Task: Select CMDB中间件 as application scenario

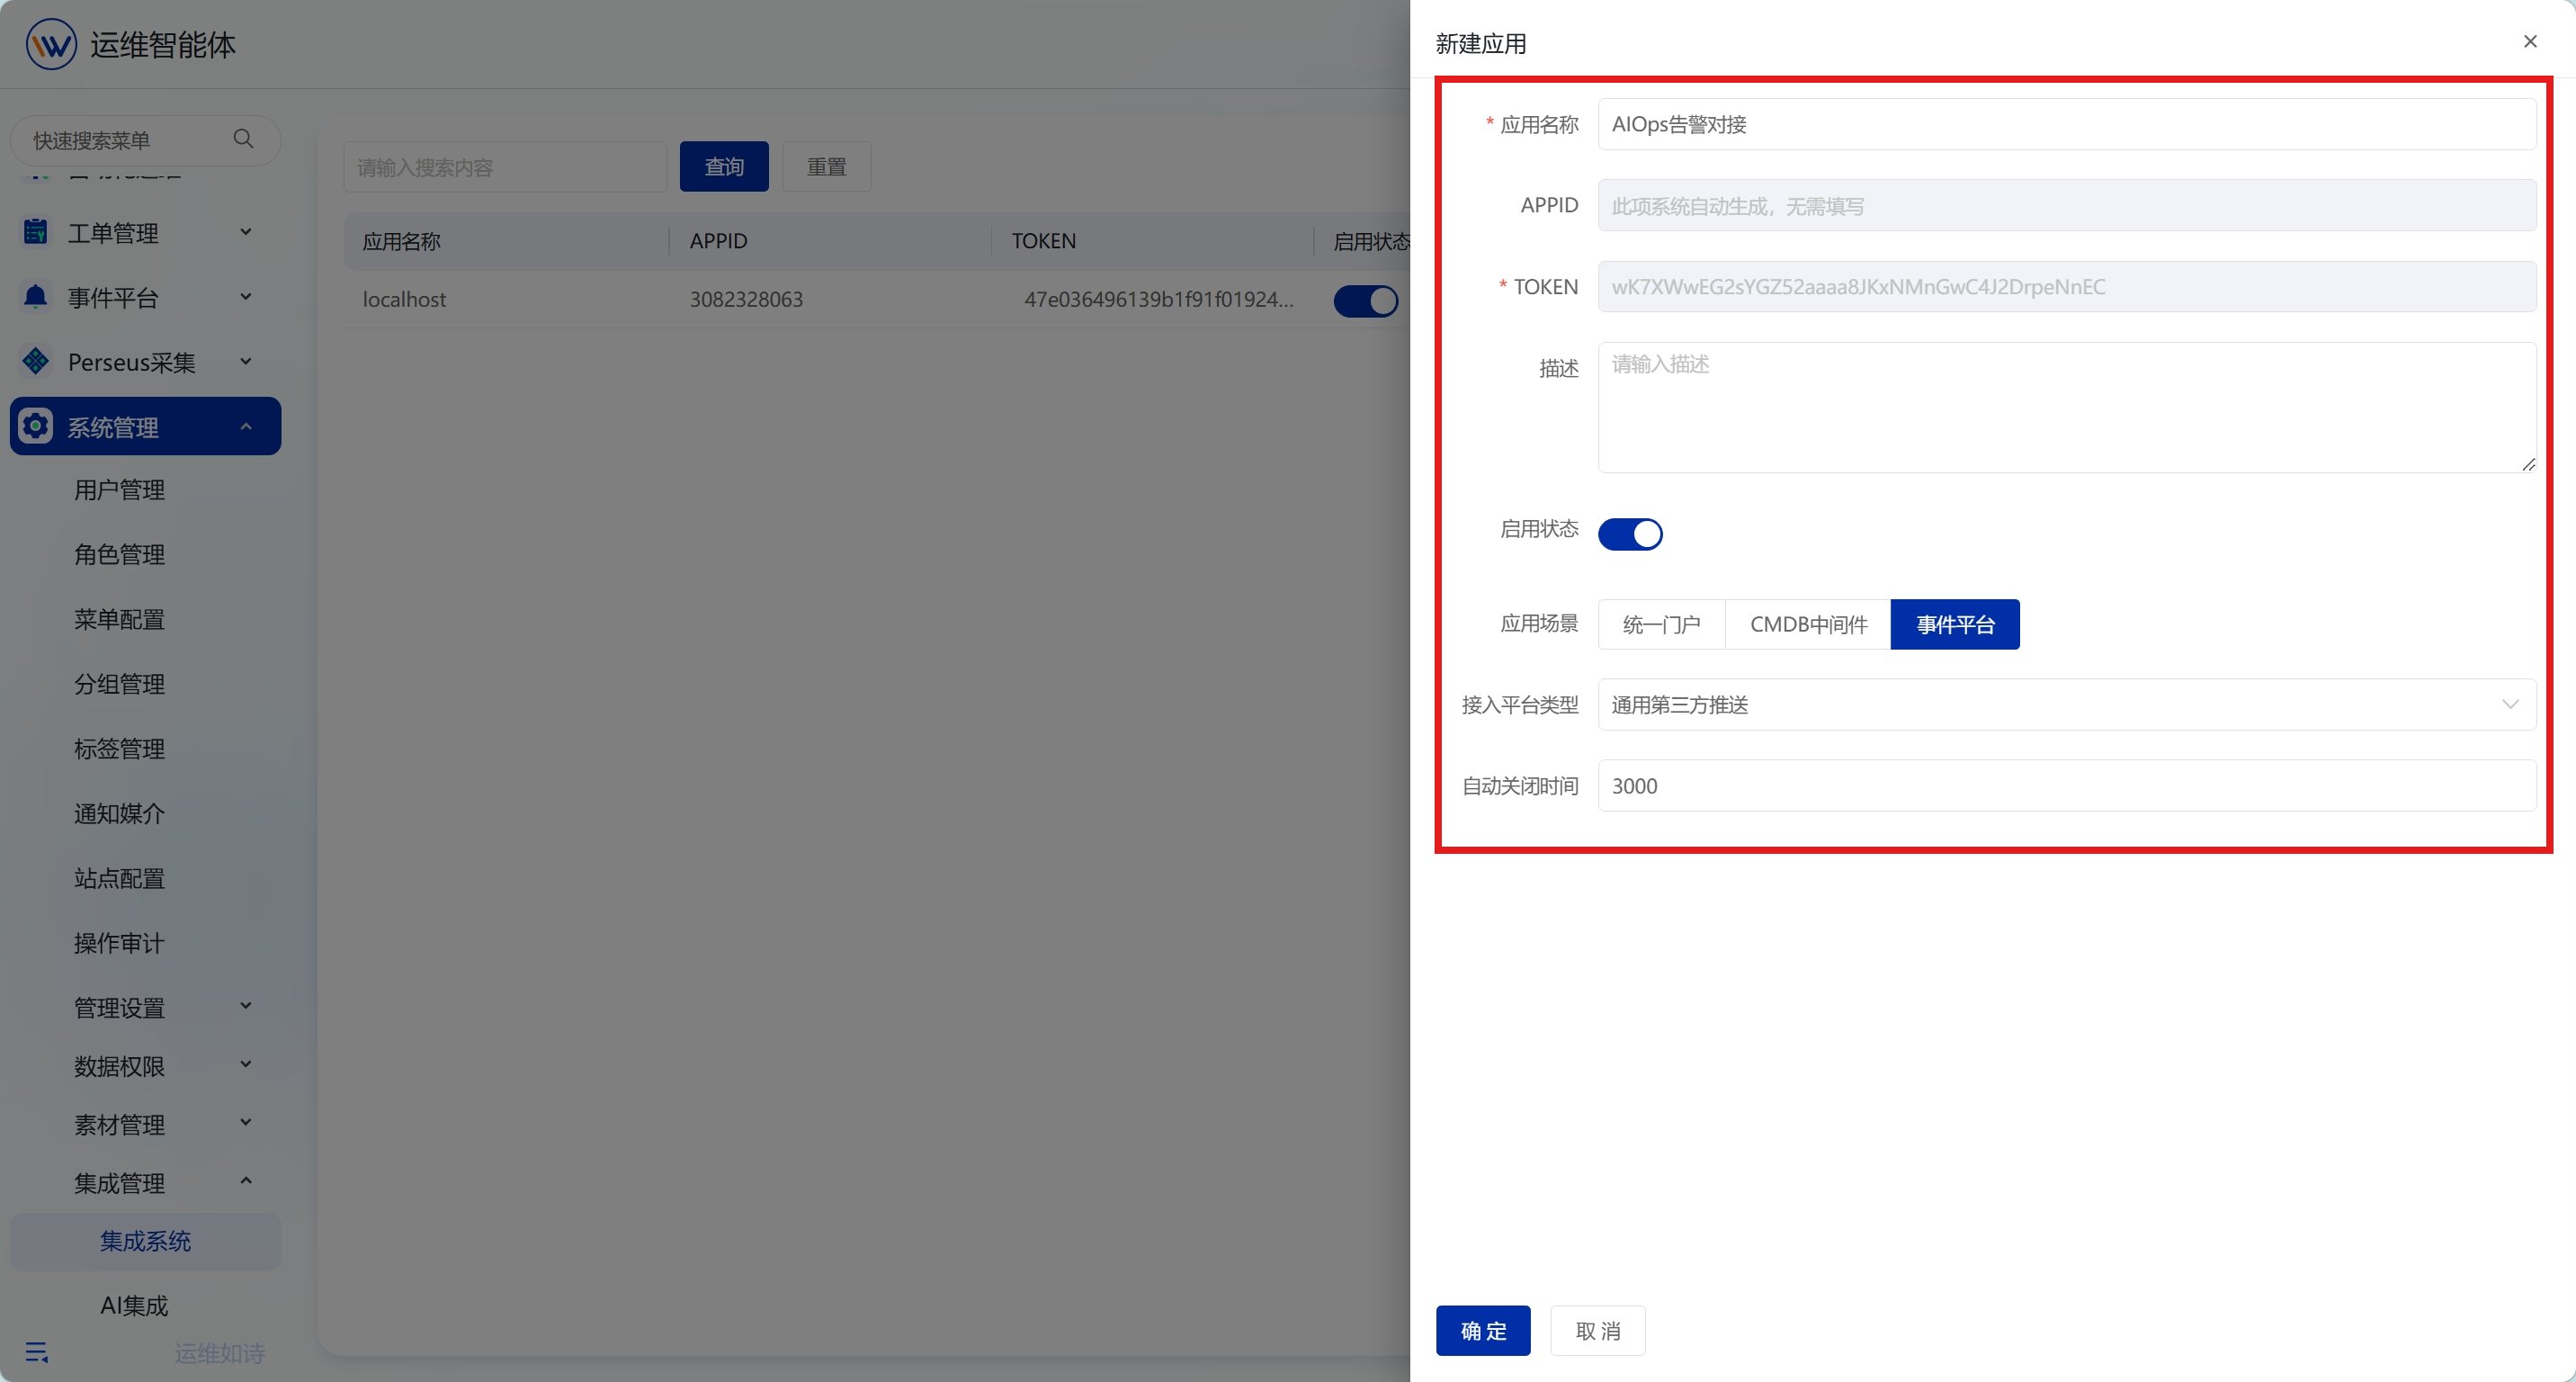Action: click(x=1808, y=624)
